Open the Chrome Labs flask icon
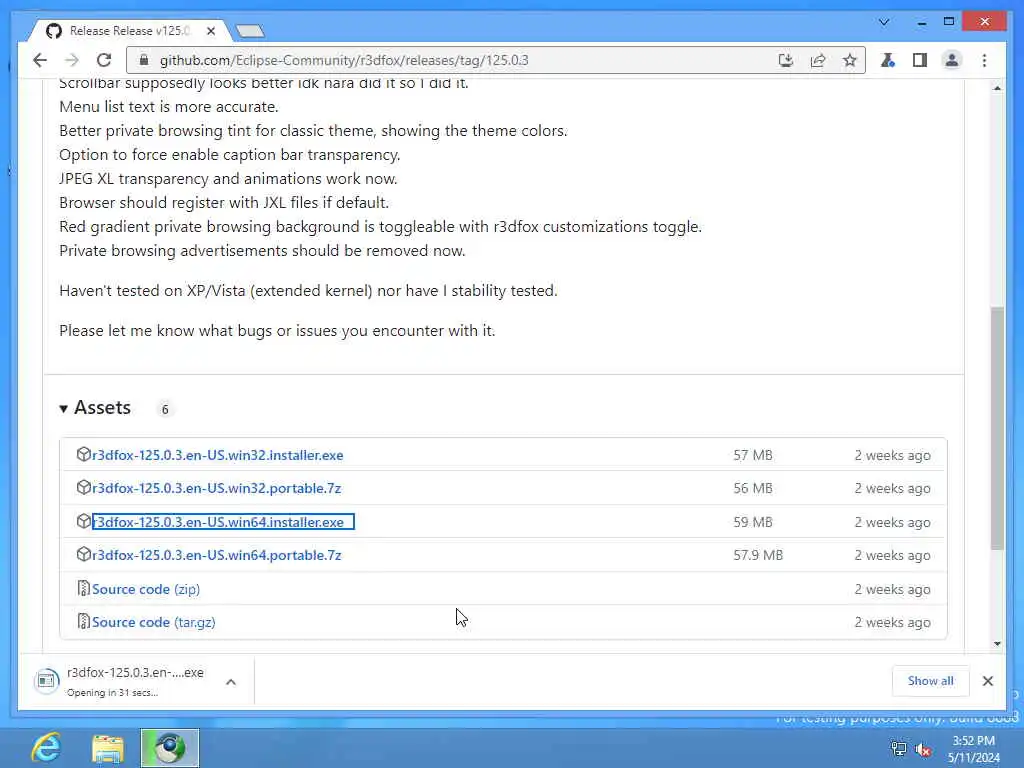The width and height of the screenshot is (1024, 768). (888, 60)
